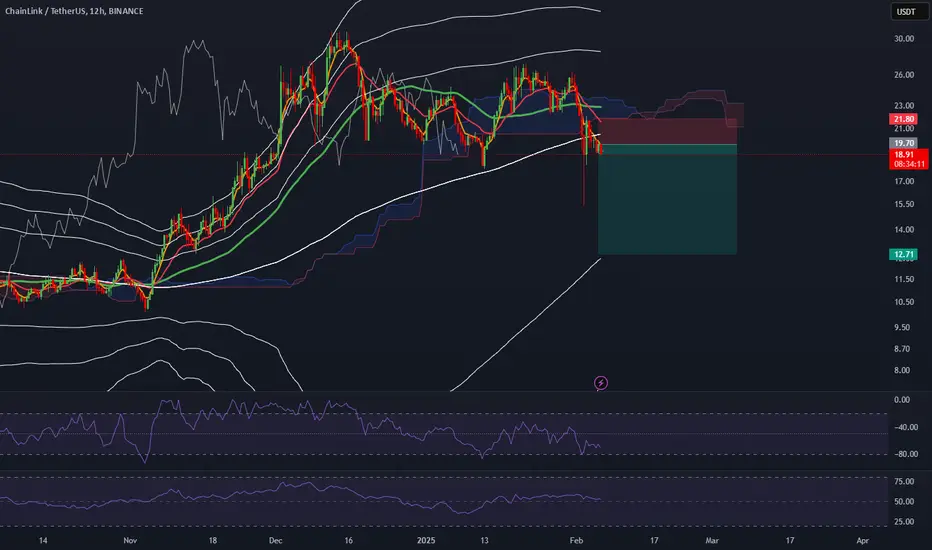Click the gray 19.70 entry price label
This screenshot has height=550, width=932.
(904, 143)
